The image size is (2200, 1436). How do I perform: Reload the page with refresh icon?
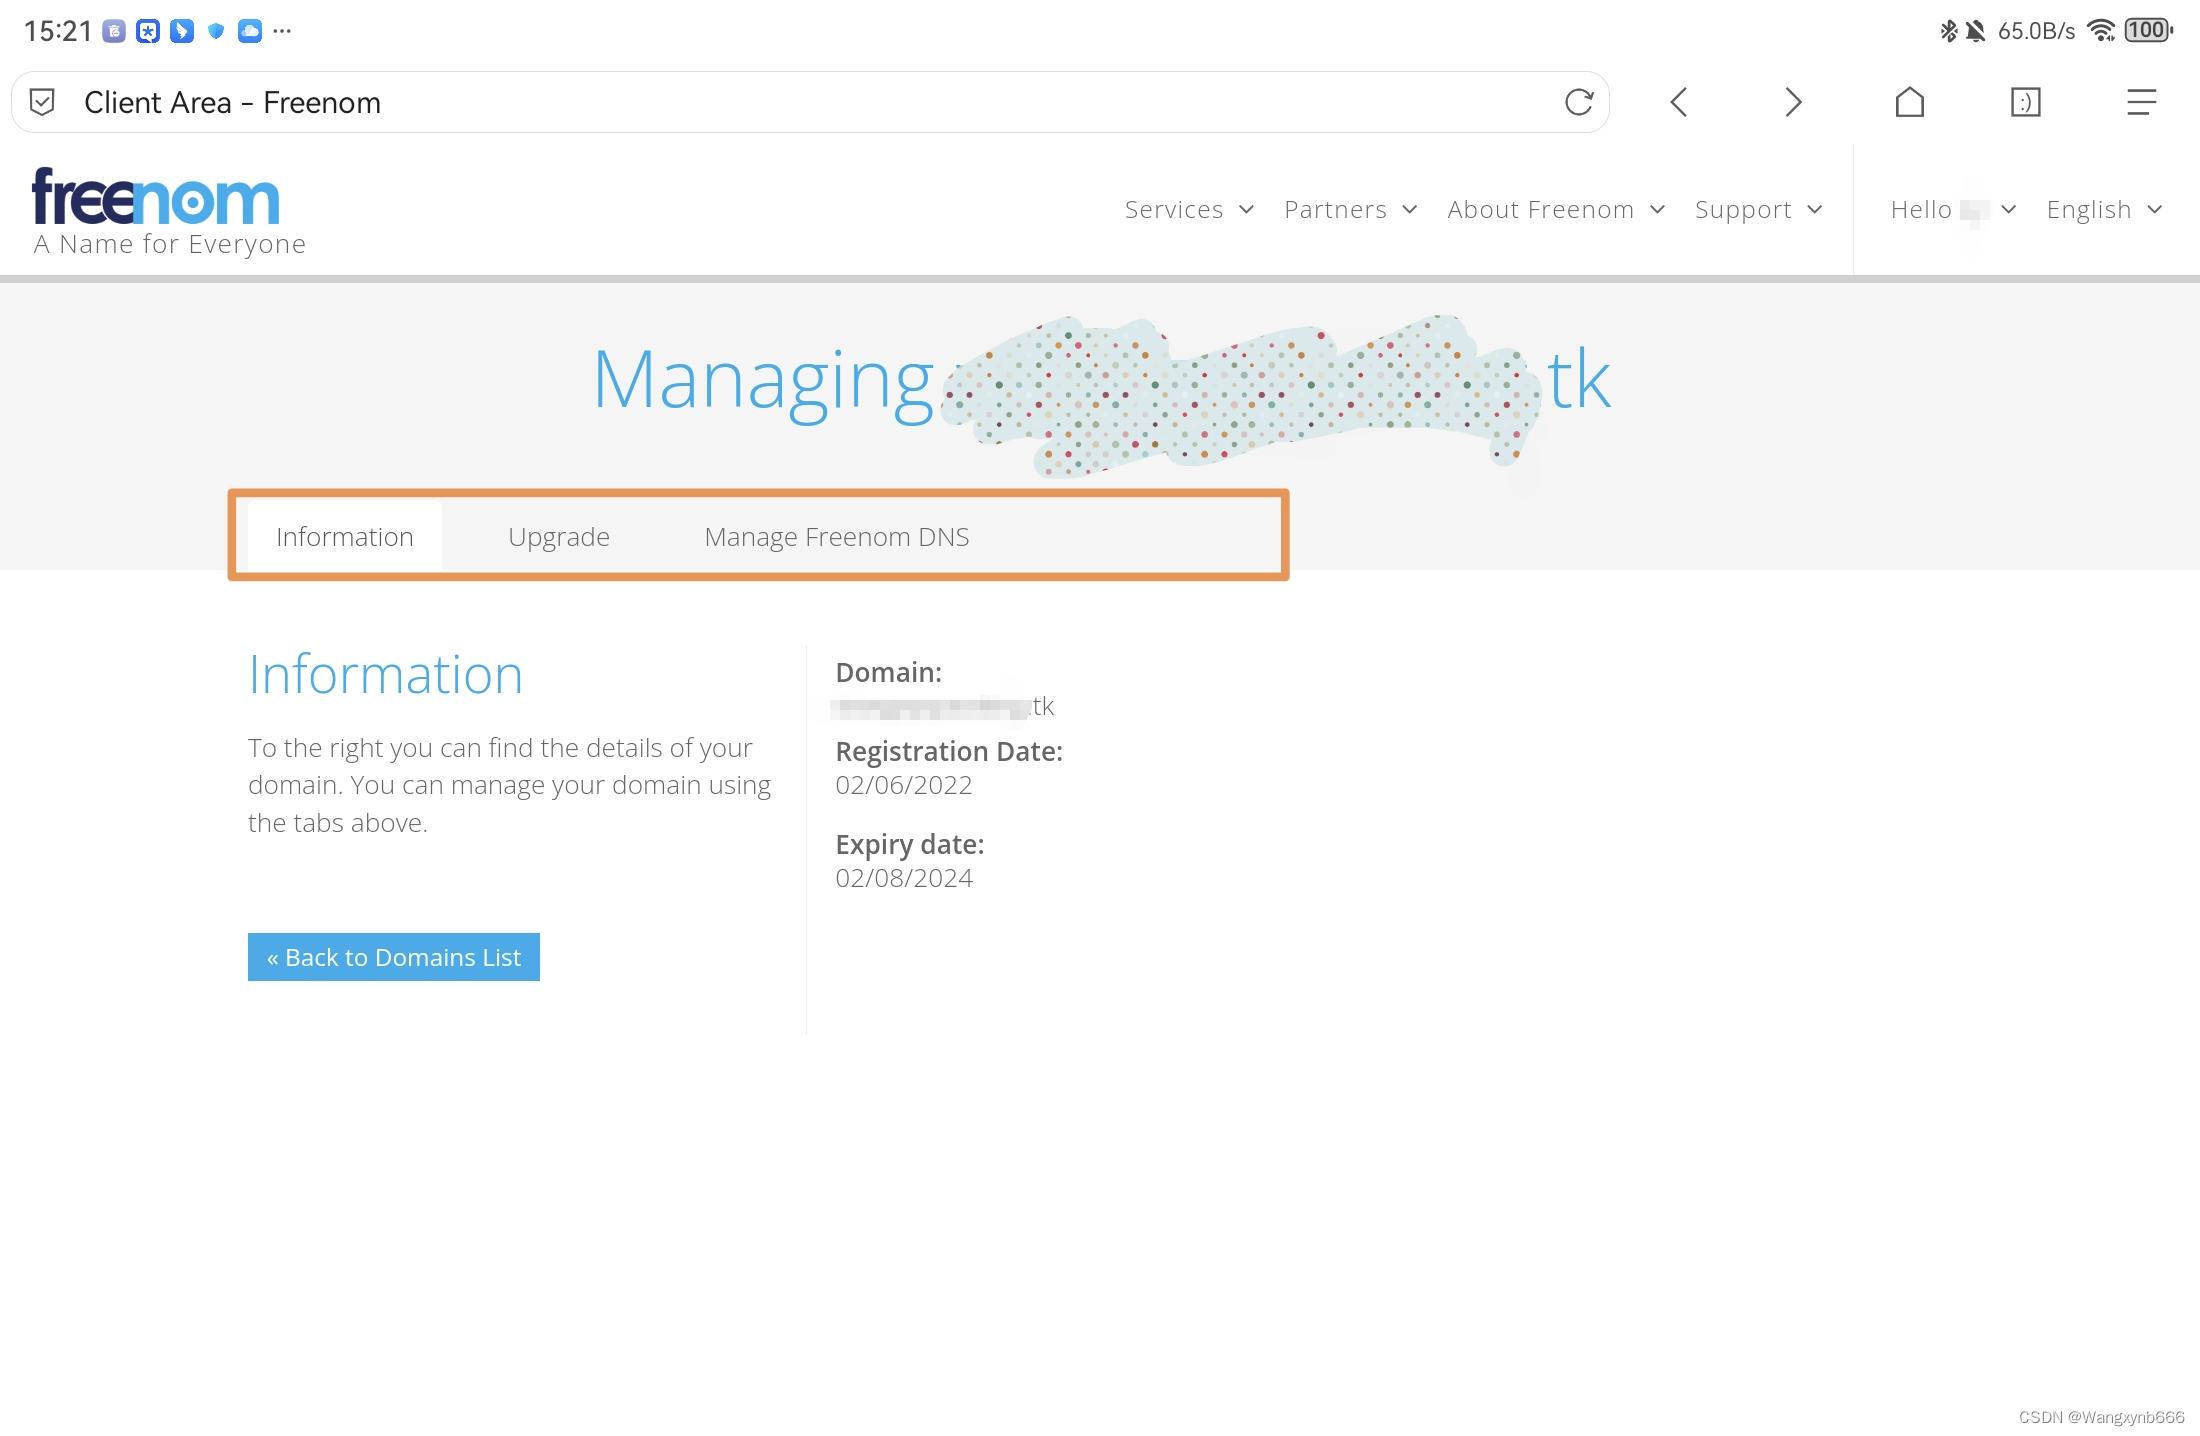click(1578, 102)
